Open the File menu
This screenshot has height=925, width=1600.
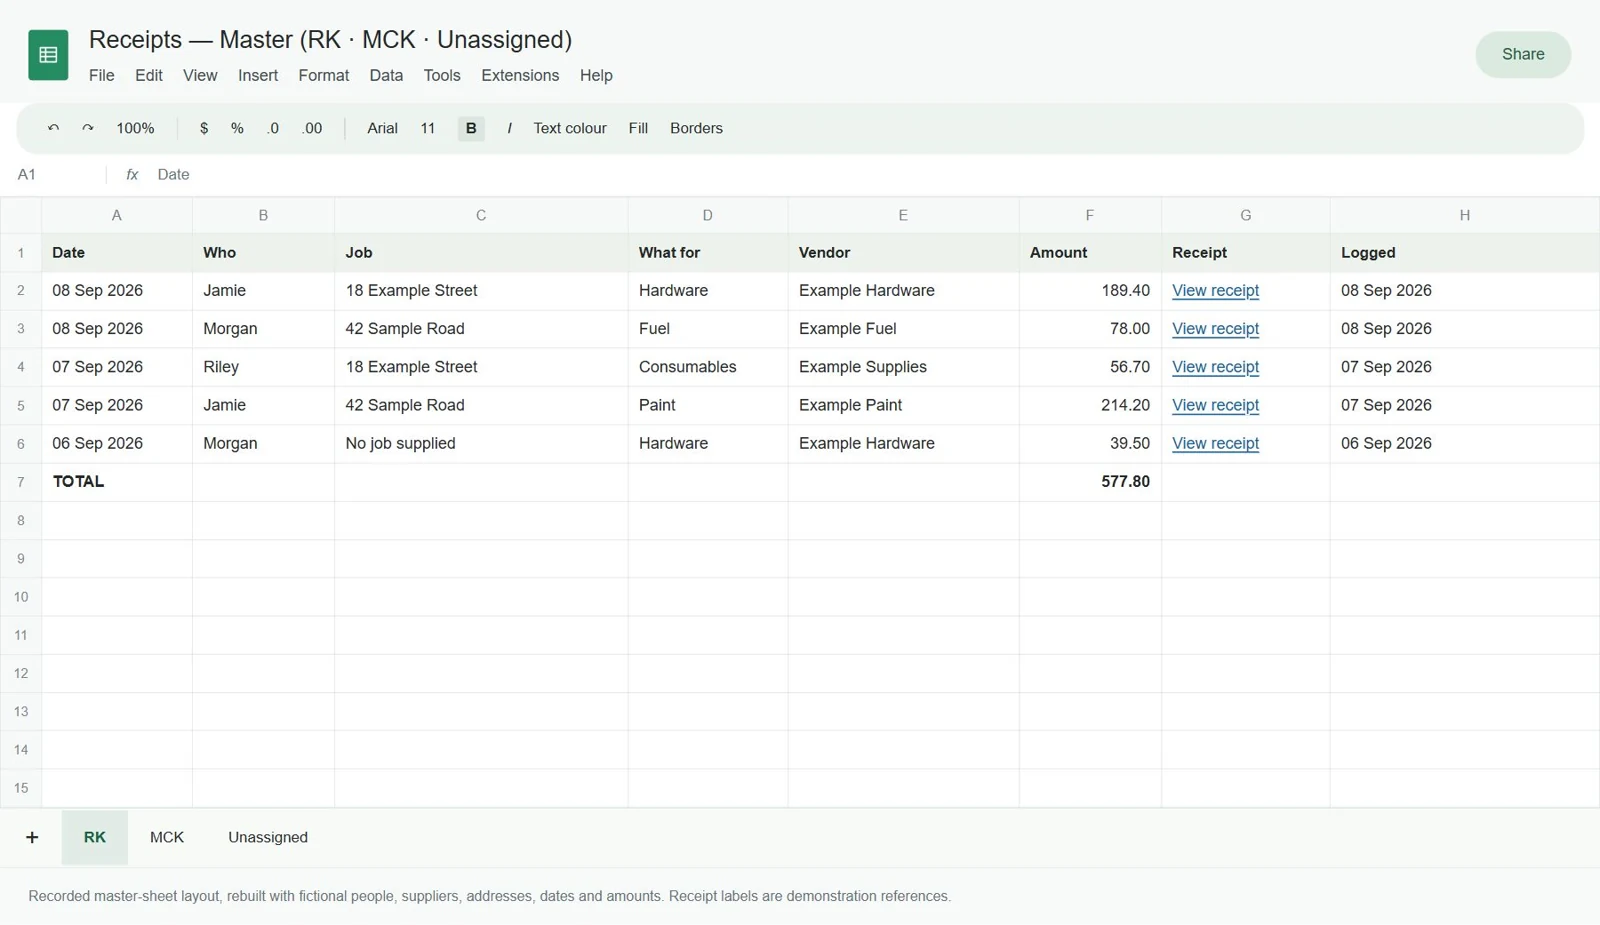tap(101, 75)
